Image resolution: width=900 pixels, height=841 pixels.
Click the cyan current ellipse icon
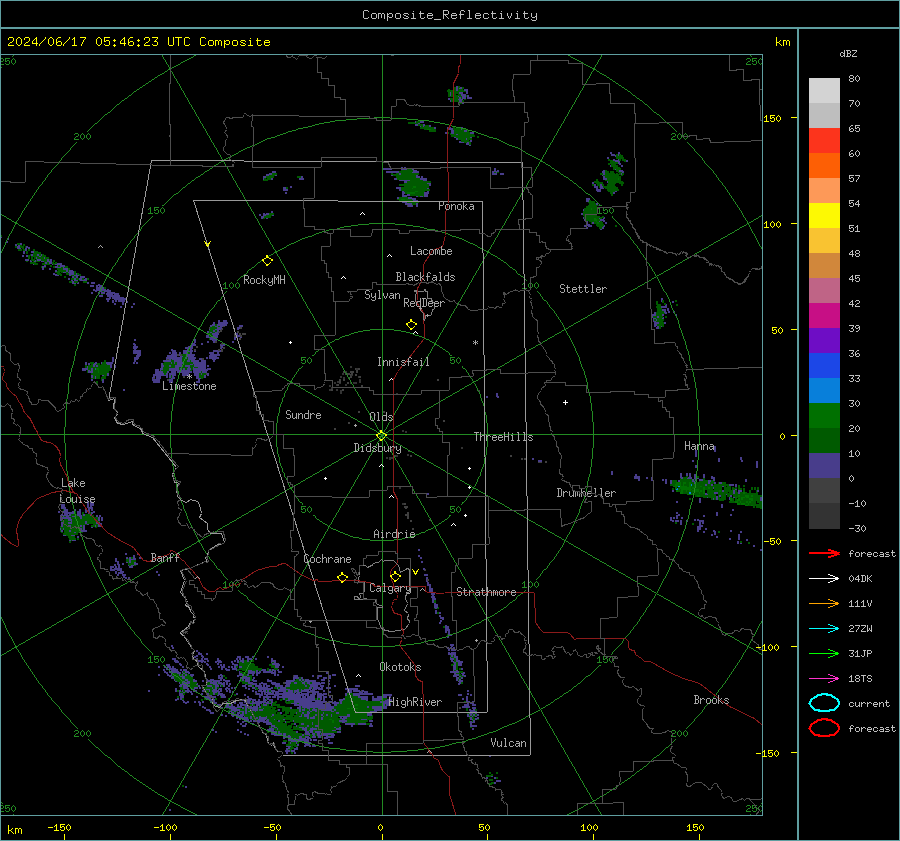point(824,703)
